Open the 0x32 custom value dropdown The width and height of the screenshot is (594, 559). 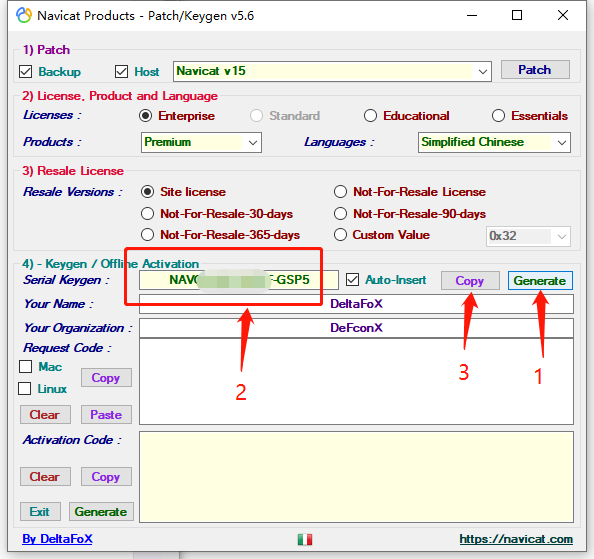click(528, 236)
